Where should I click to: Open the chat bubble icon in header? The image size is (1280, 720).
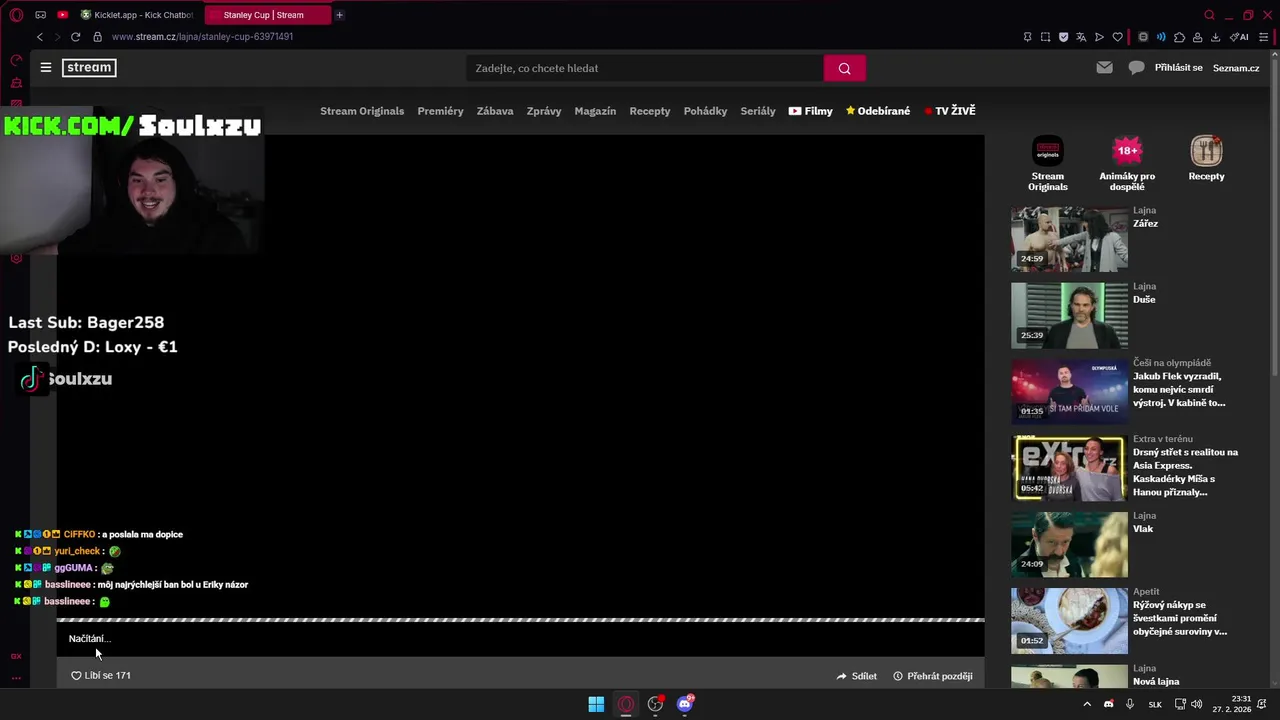coord(1136,68)
